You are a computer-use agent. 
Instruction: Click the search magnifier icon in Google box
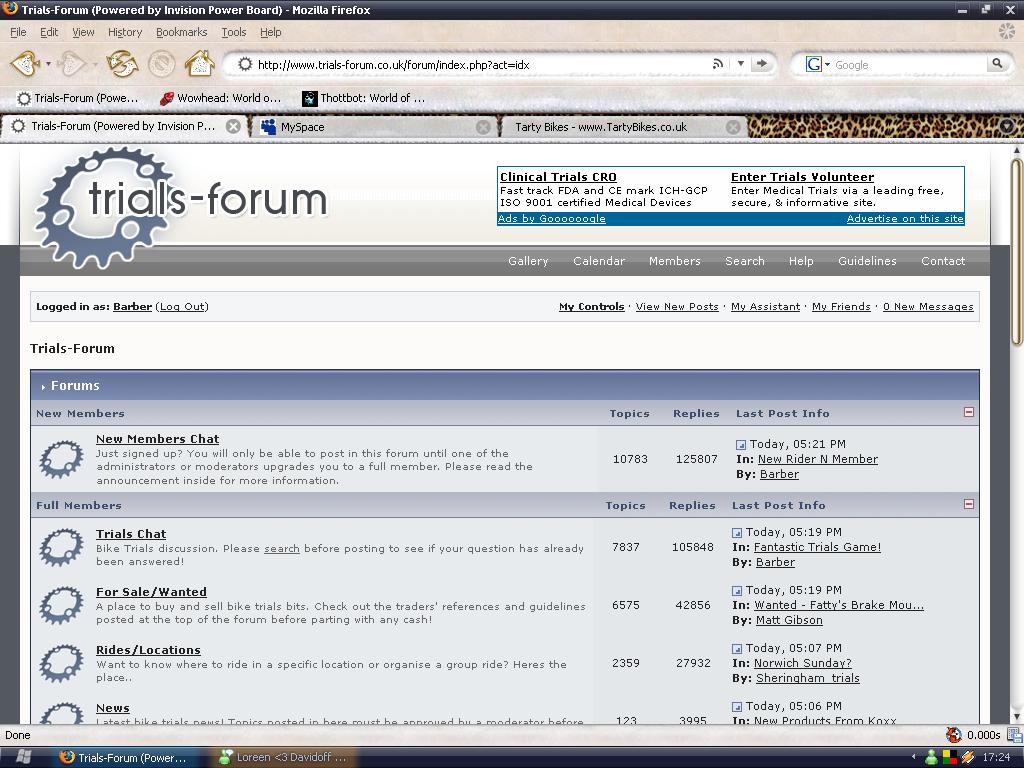[997, 64]
